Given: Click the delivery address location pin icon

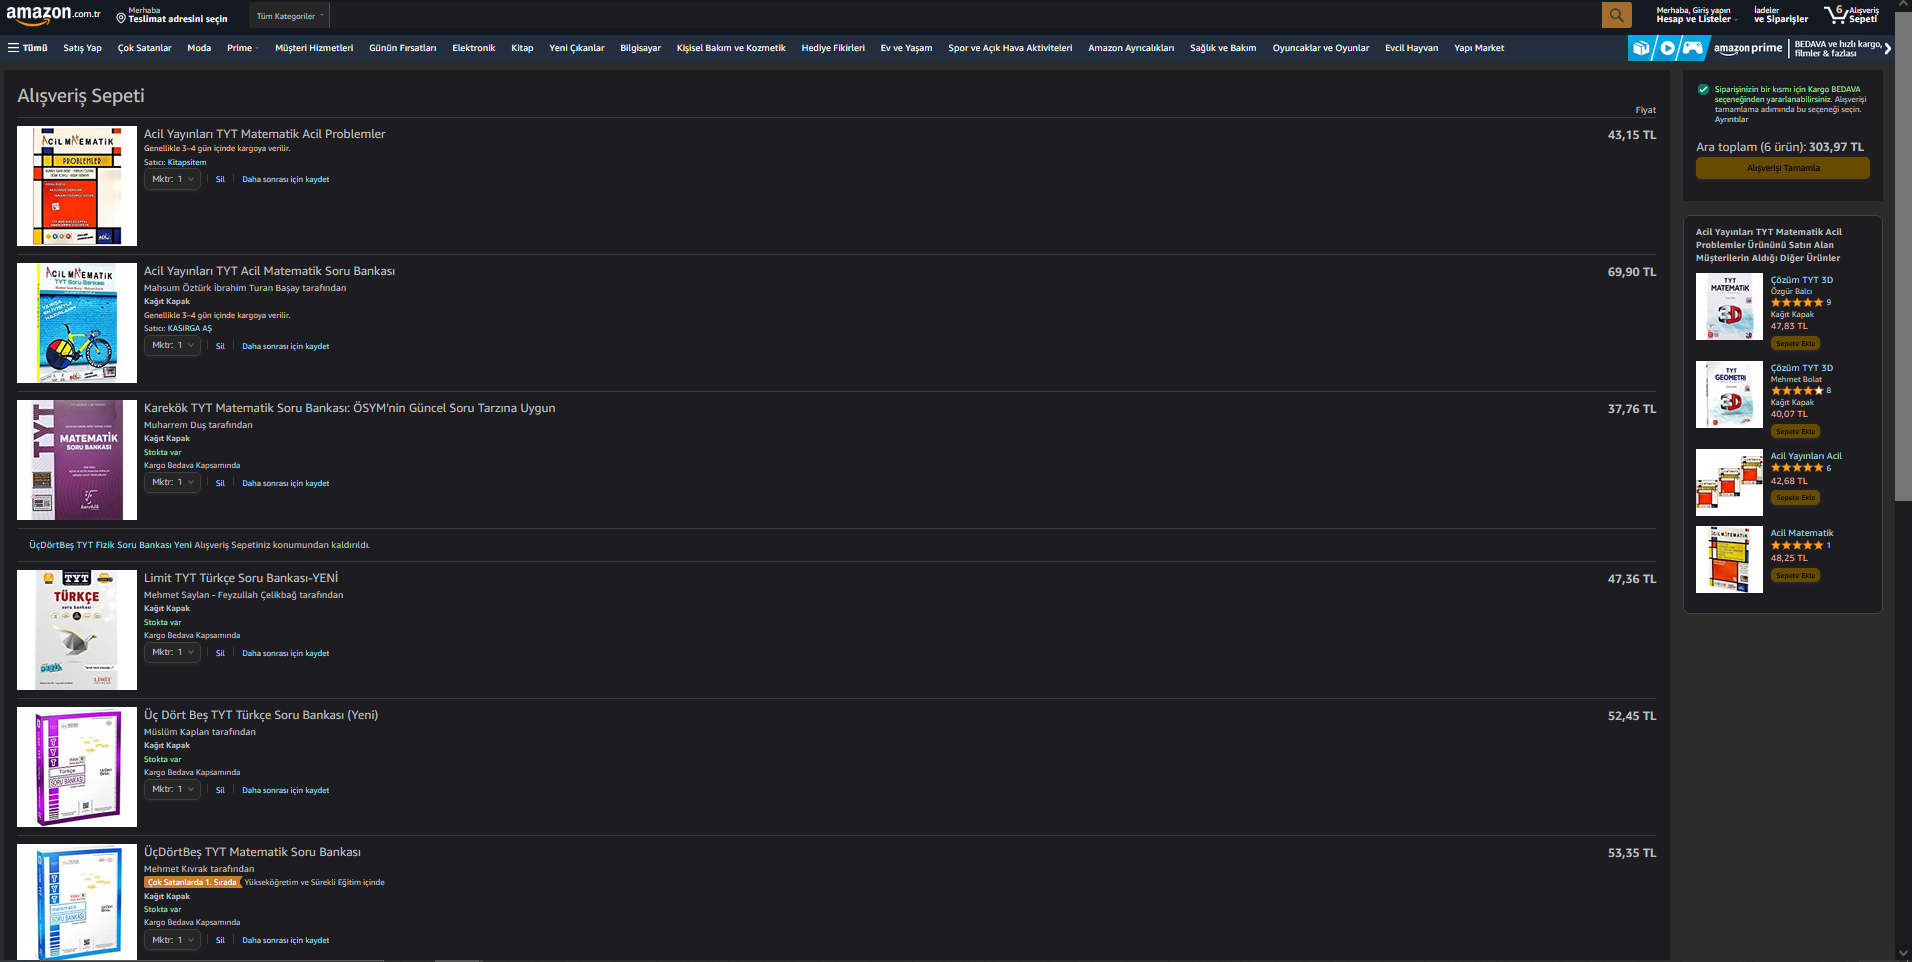Looking at the screenshot, I should coord(121,18).
